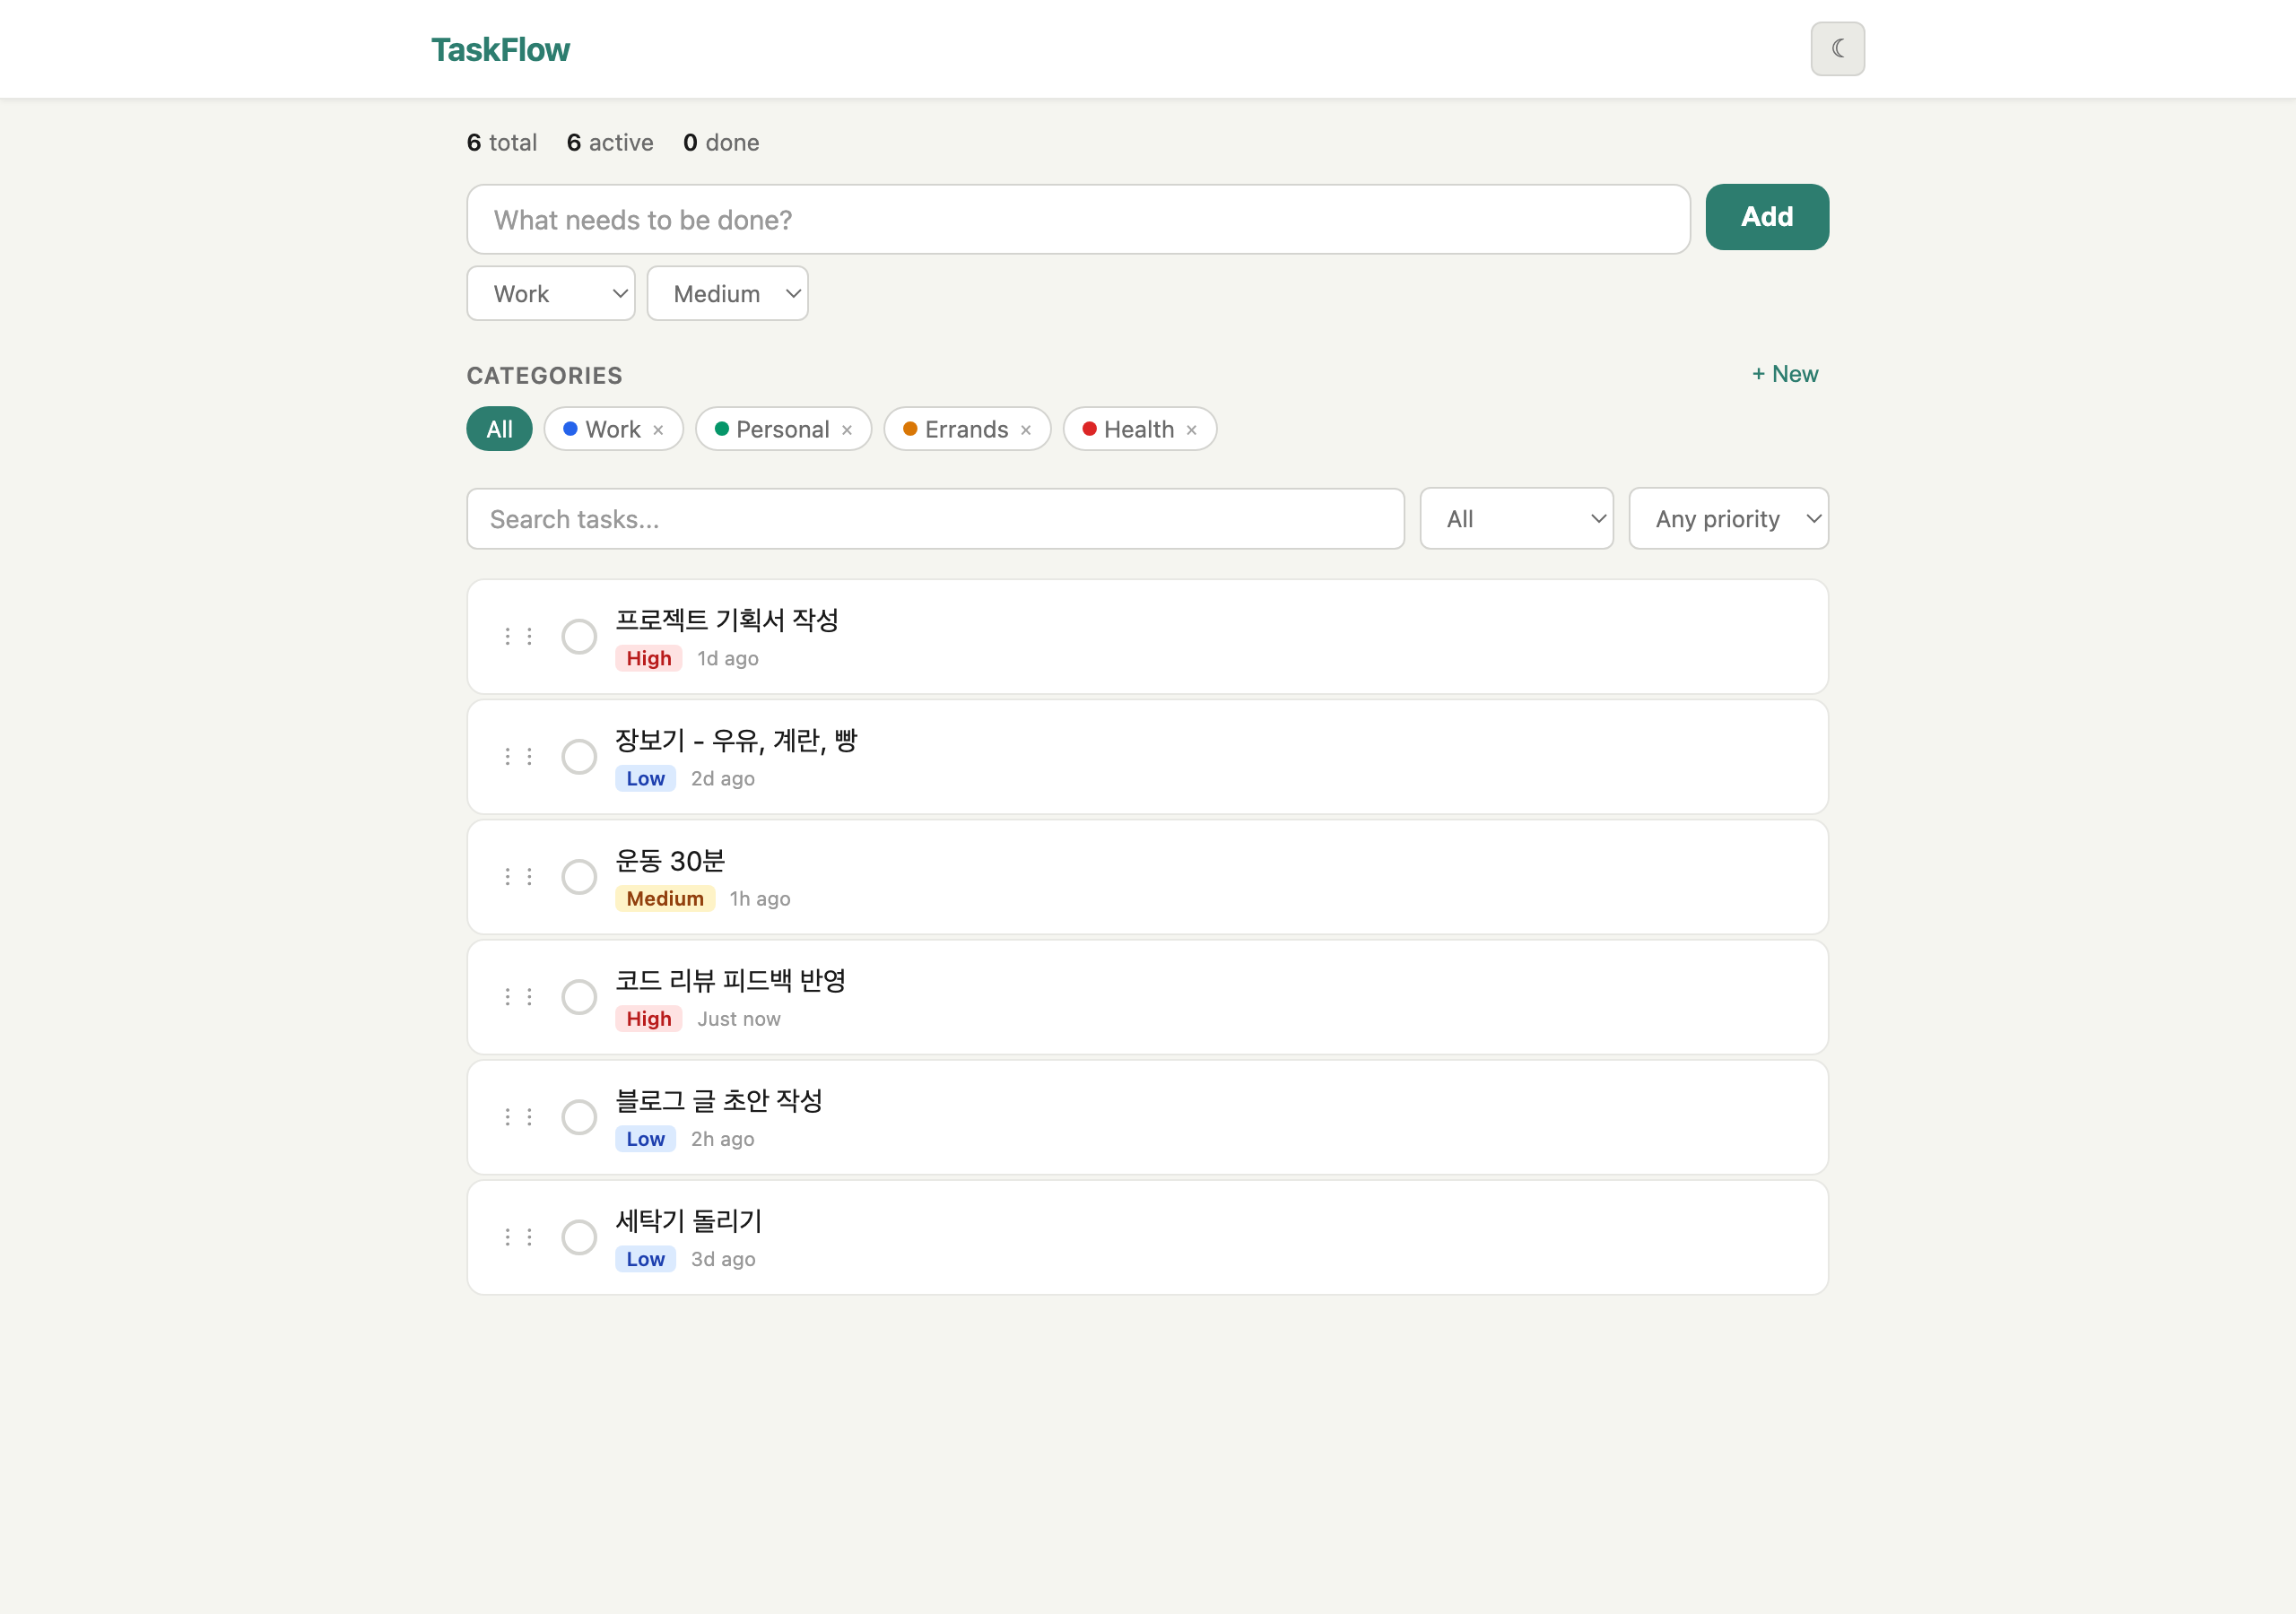Select the All categories filter
This screenshot has width=2296, height=1614.
click(498, 429)
